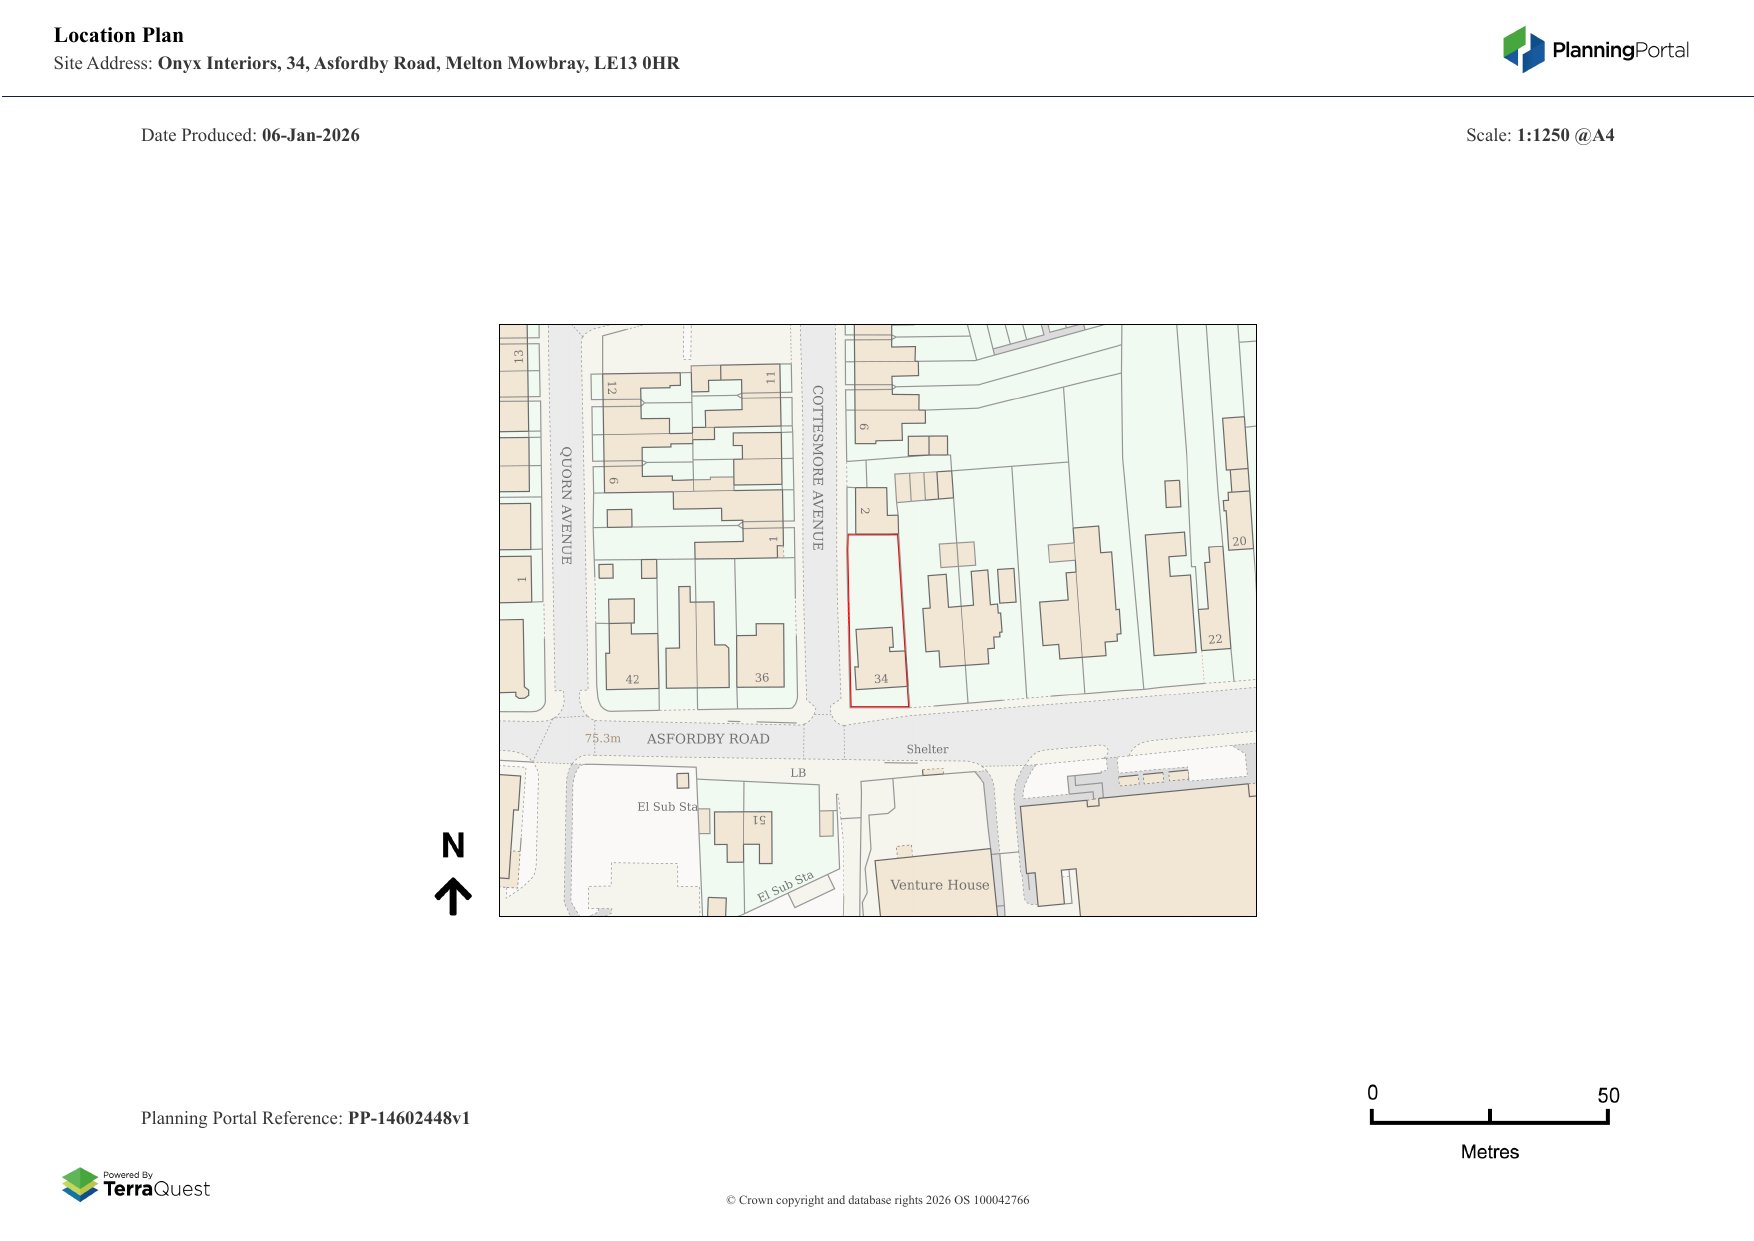The width and height of the screenshot is (1754, 1241).
Task: Click the scale bar above Metres
Action: pos(1489,1118)
